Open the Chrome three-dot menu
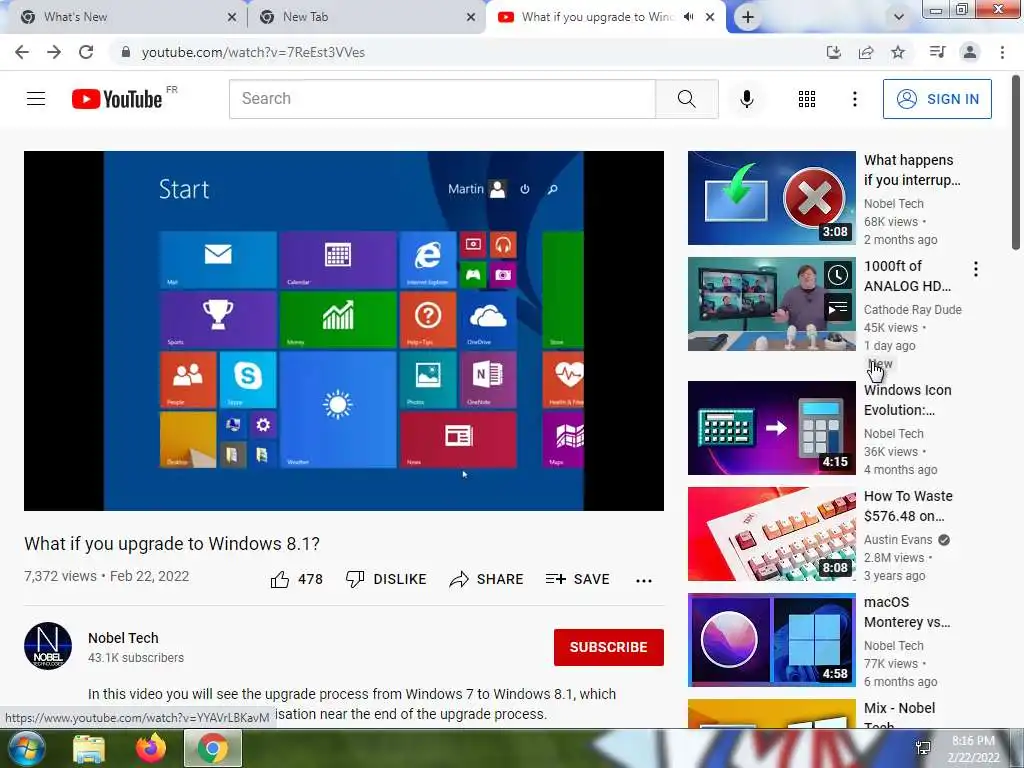This screenshot has width=1024, height=768. [x=1002, y=52]
